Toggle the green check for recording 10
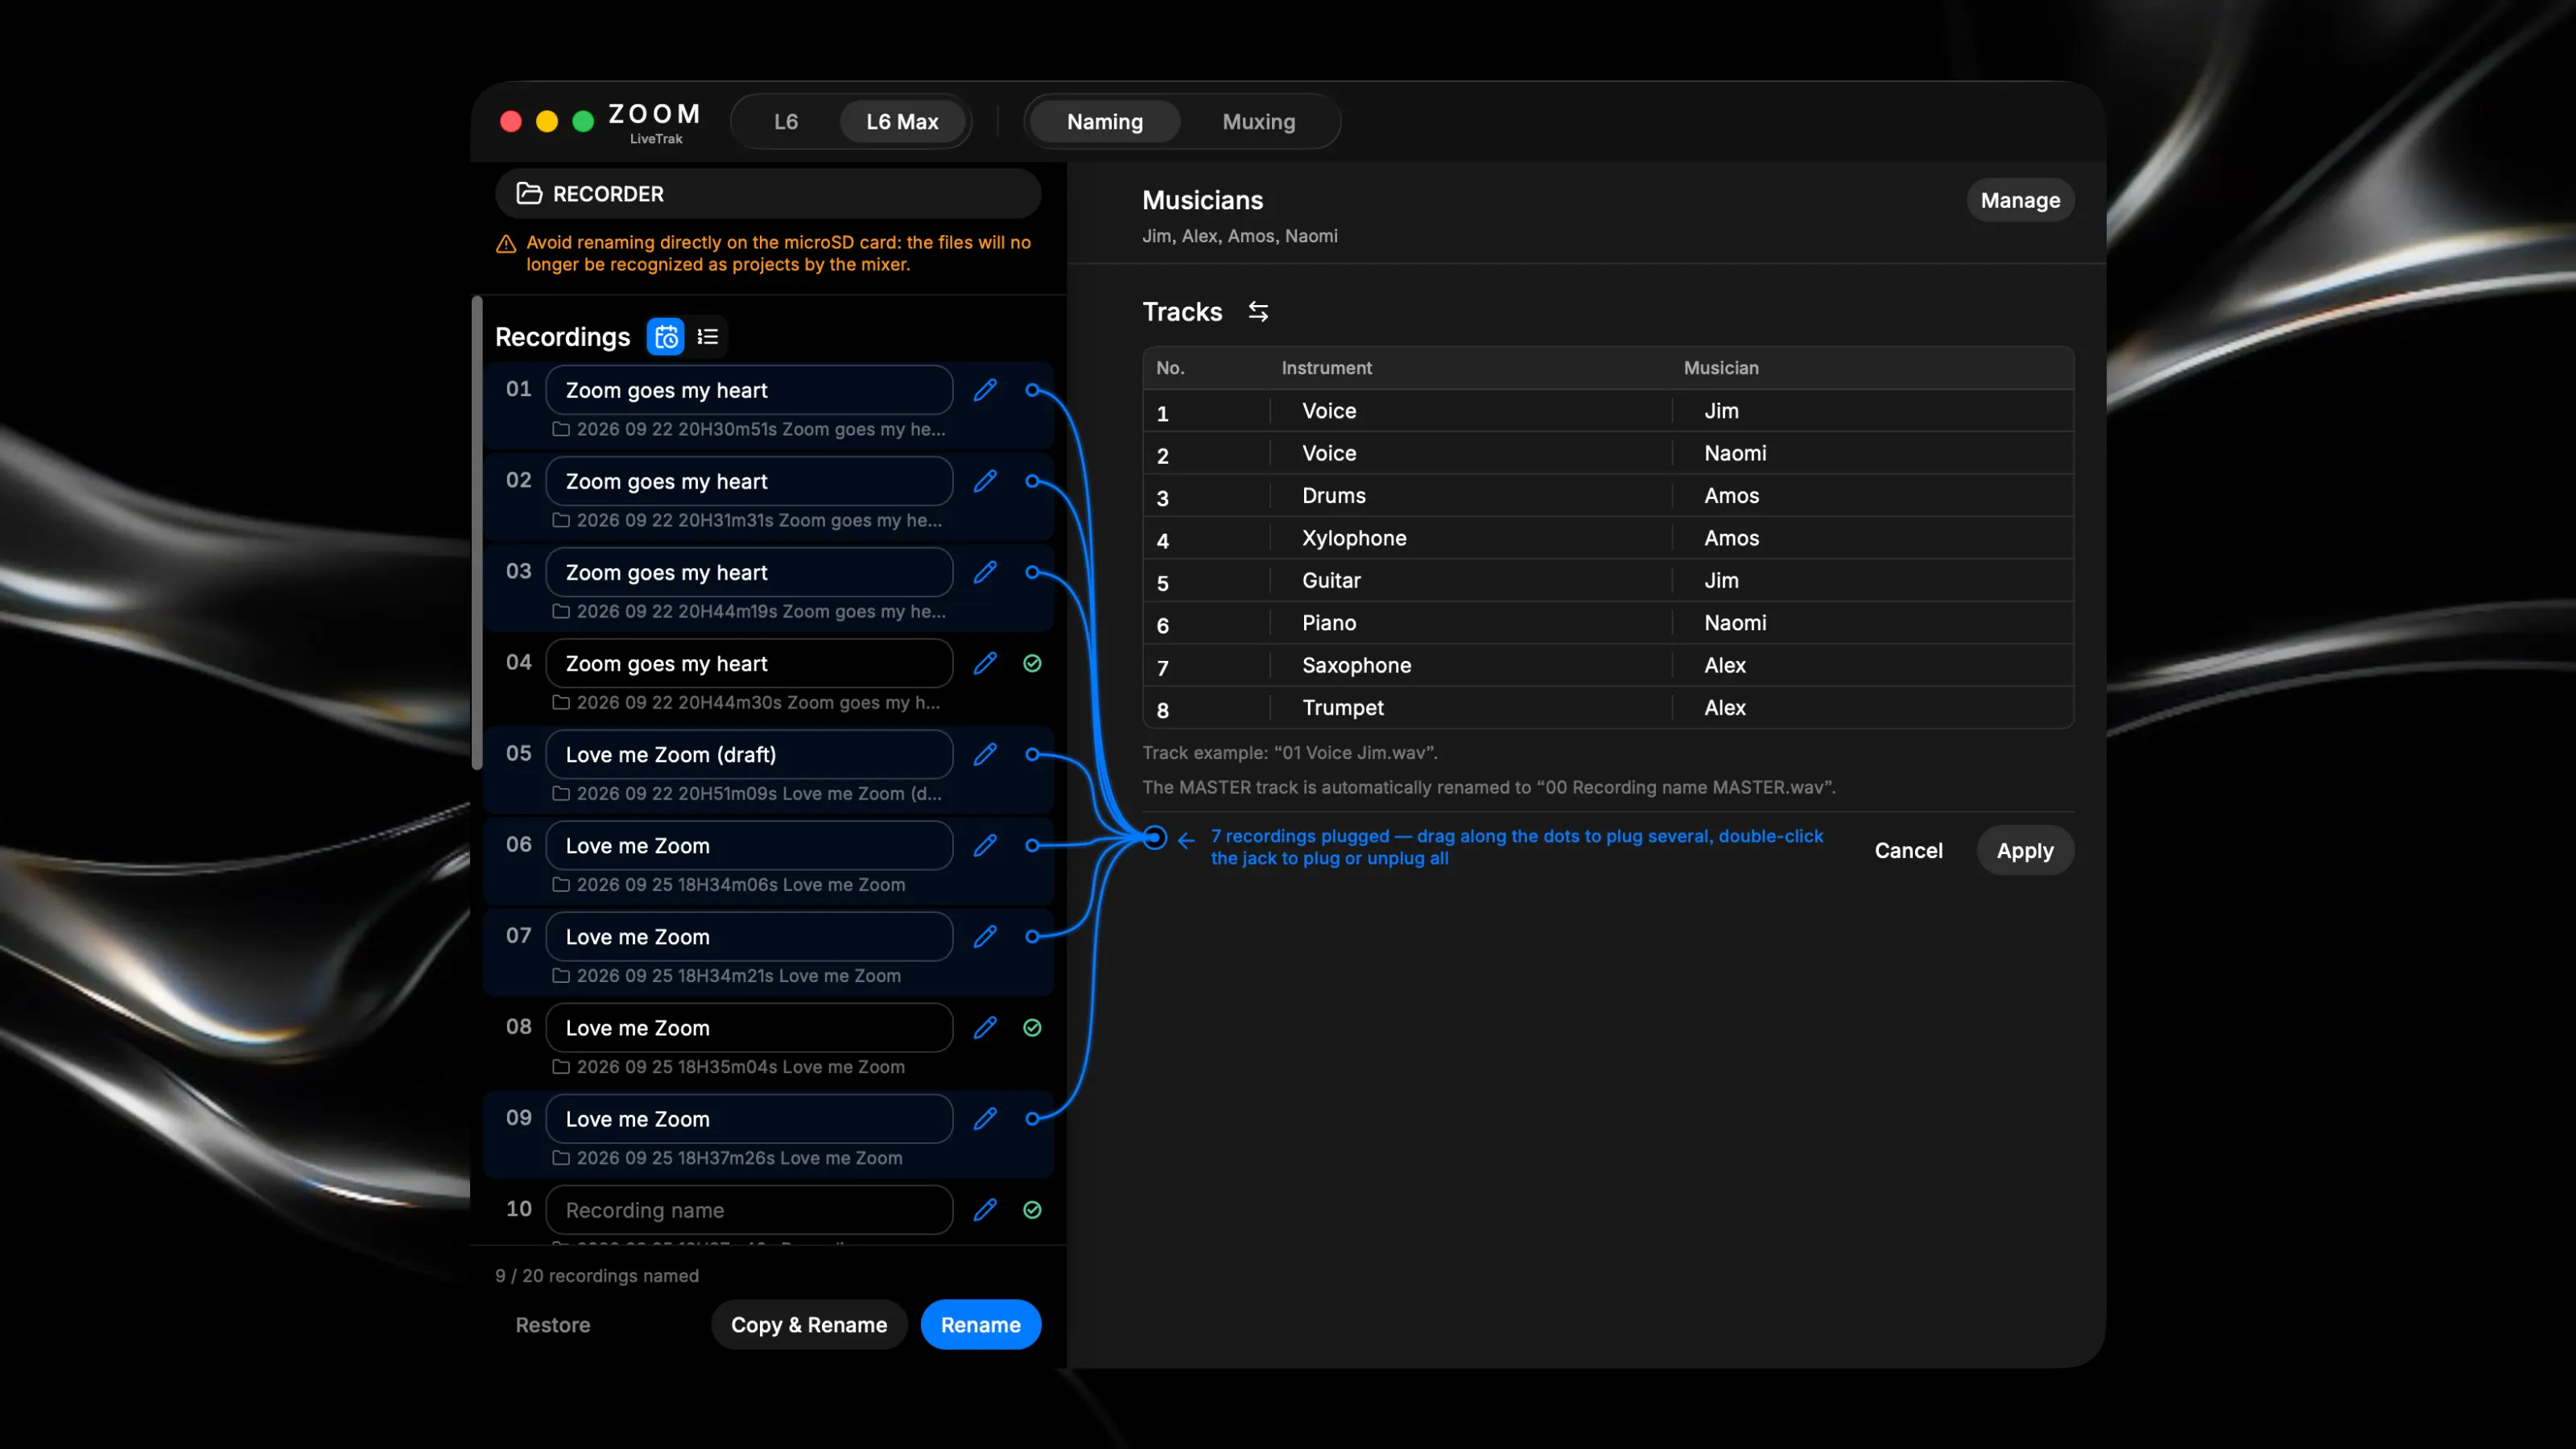2576x1449 pixels. [1032, 1210]
